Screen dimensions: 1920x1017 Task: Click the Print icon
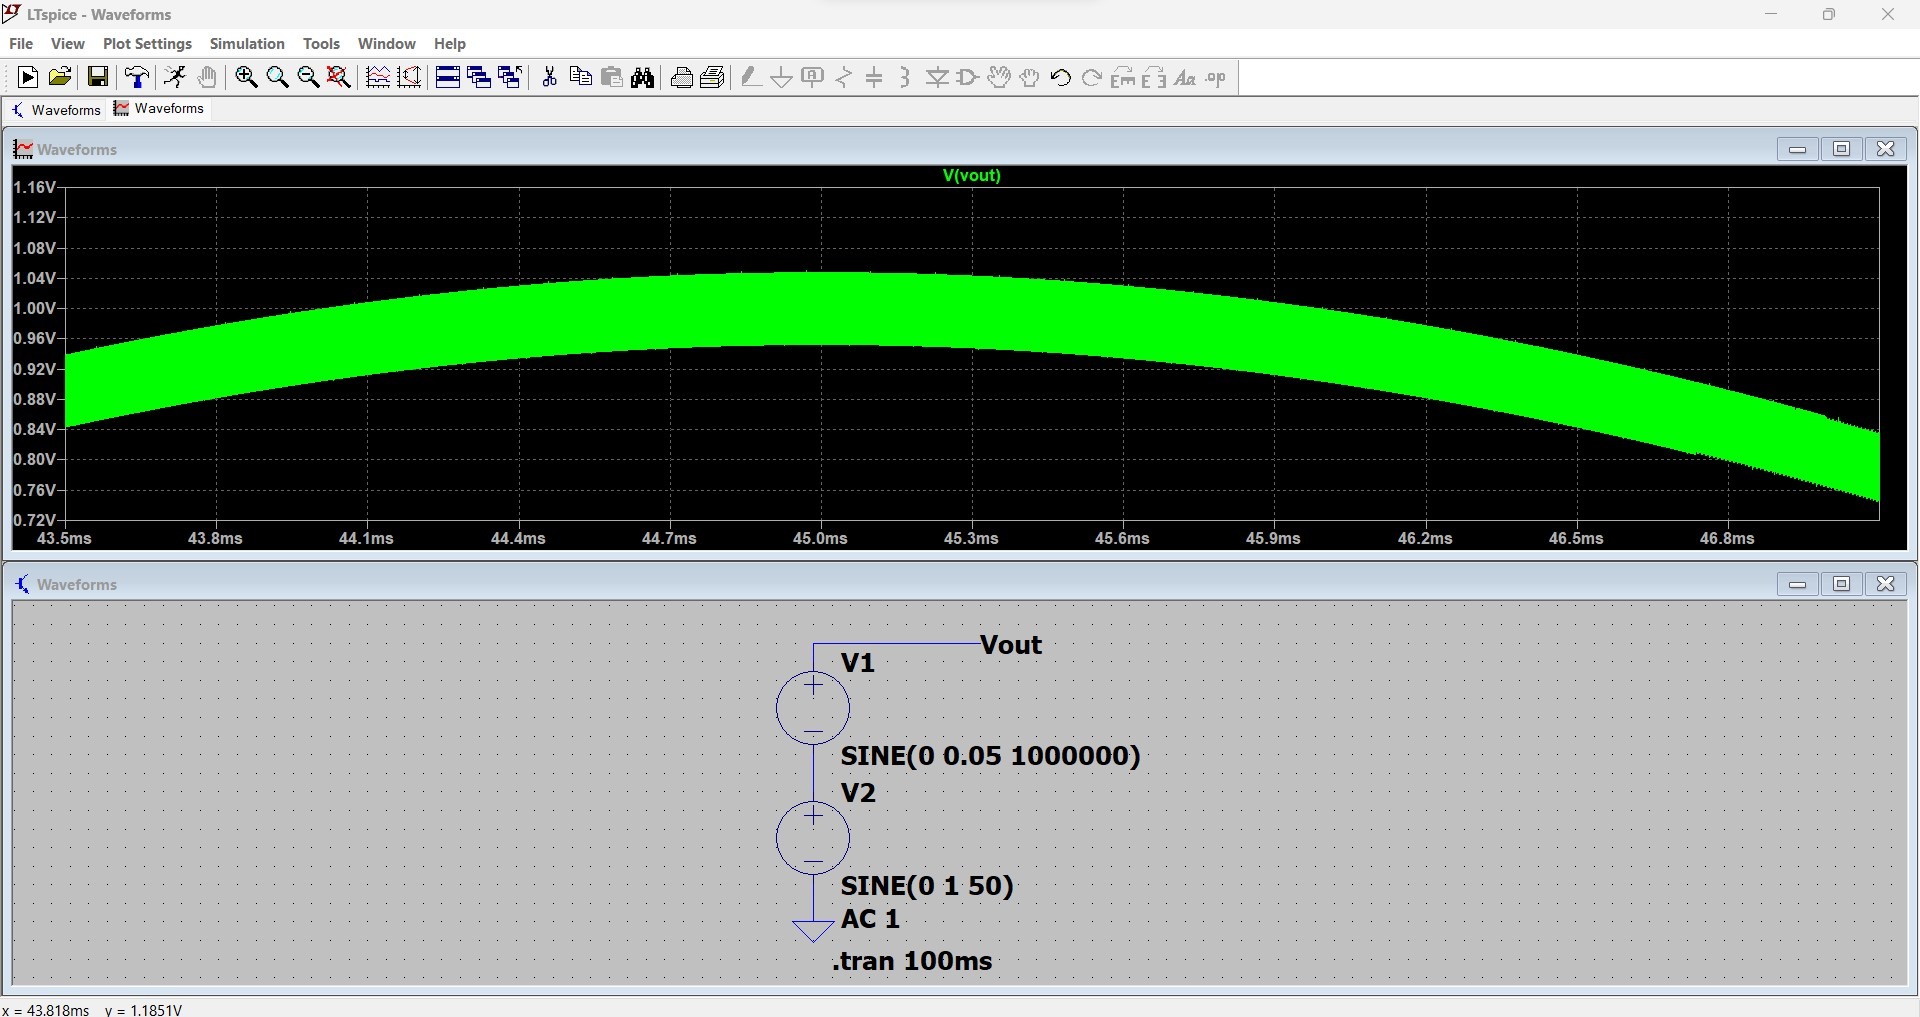pos(682,77)
